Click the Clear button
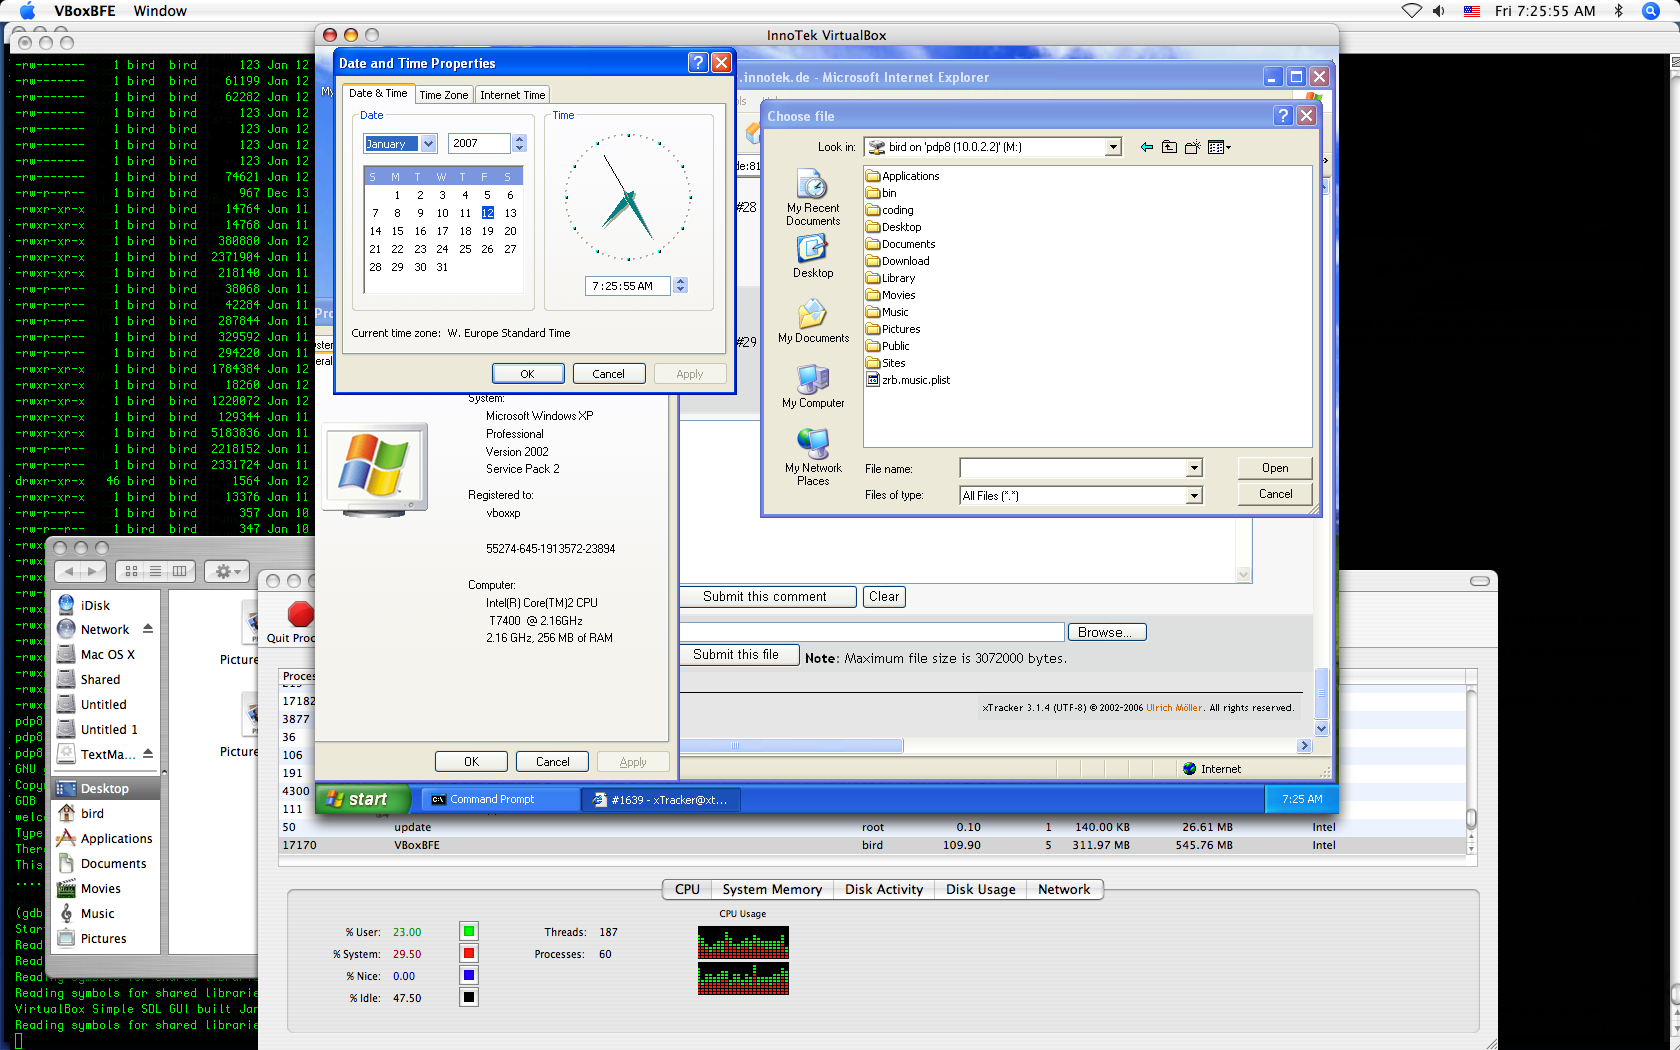1680x1050 pixels. click(884, 597)
